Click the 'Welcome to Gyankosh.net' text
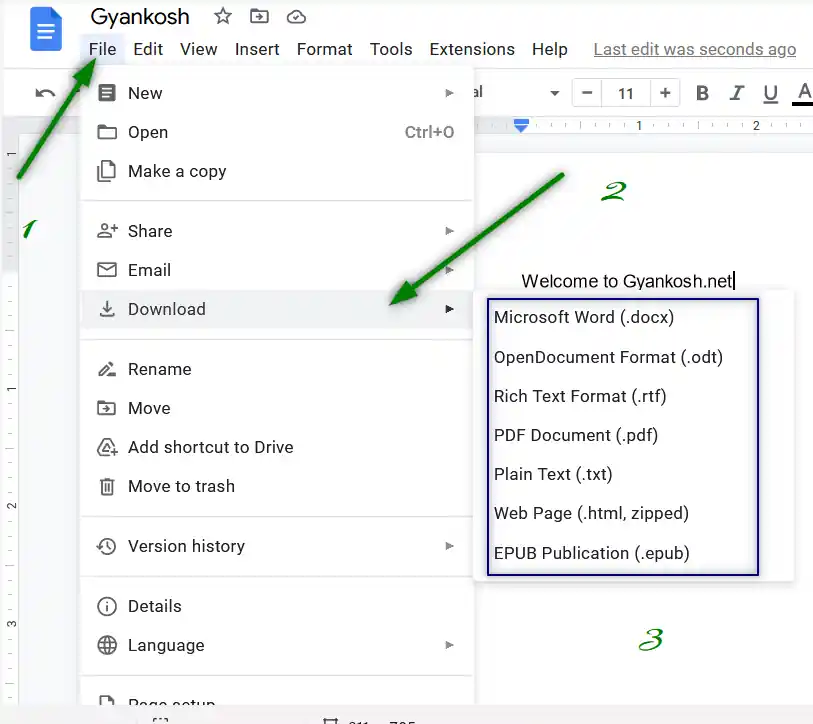Viewport: 813px width, 724px height. point(627,281)
